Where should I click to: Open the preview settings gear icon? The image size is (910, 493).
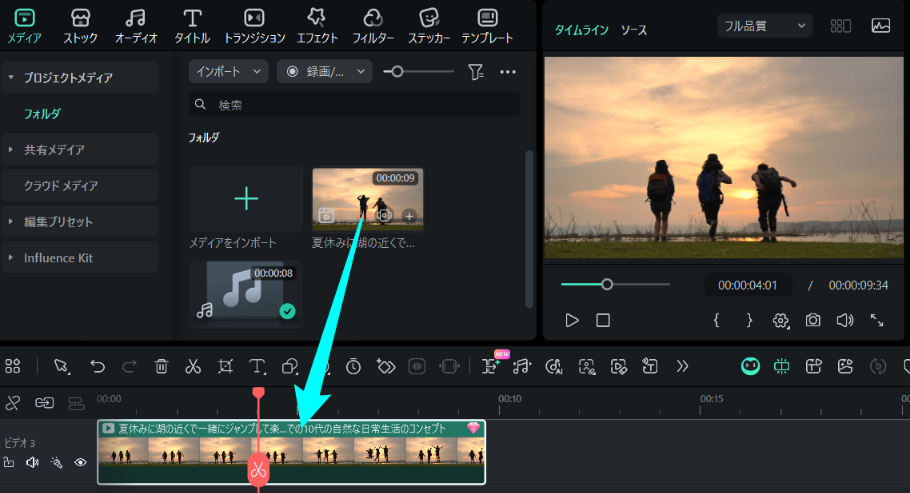[781, 321]
